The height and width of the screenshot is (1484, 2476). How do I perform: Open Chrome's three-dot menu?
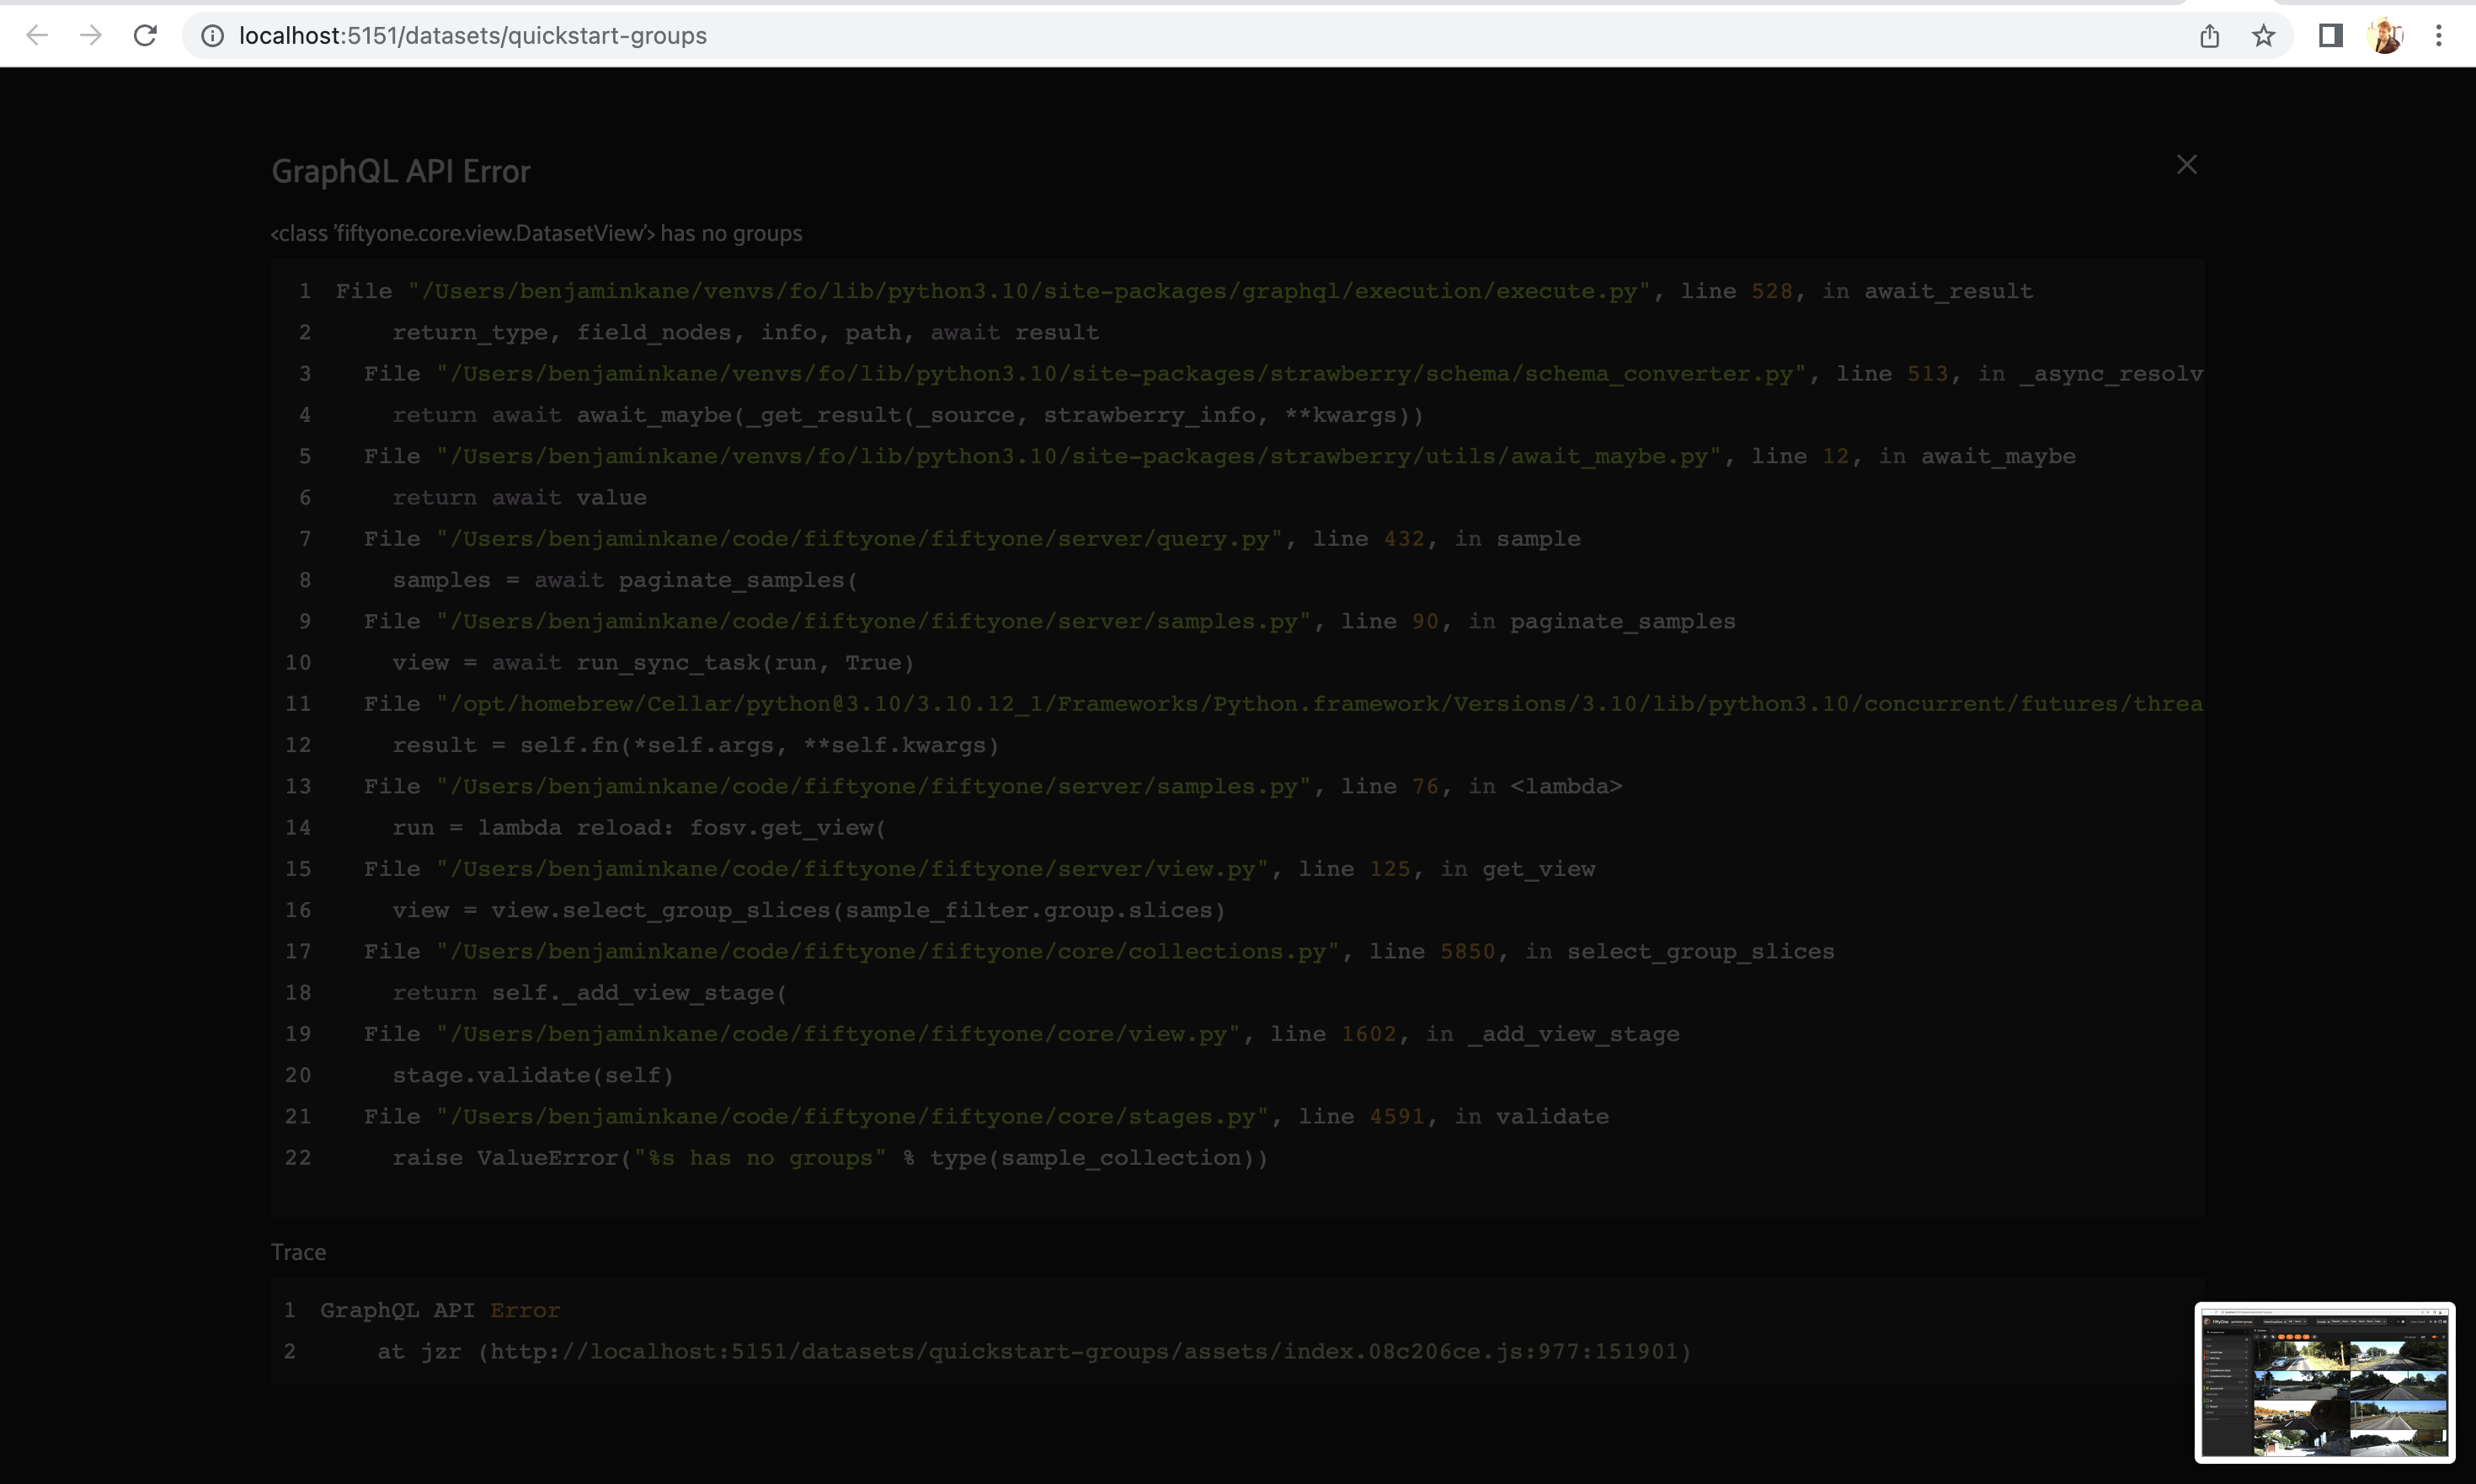click(2441, 35)
